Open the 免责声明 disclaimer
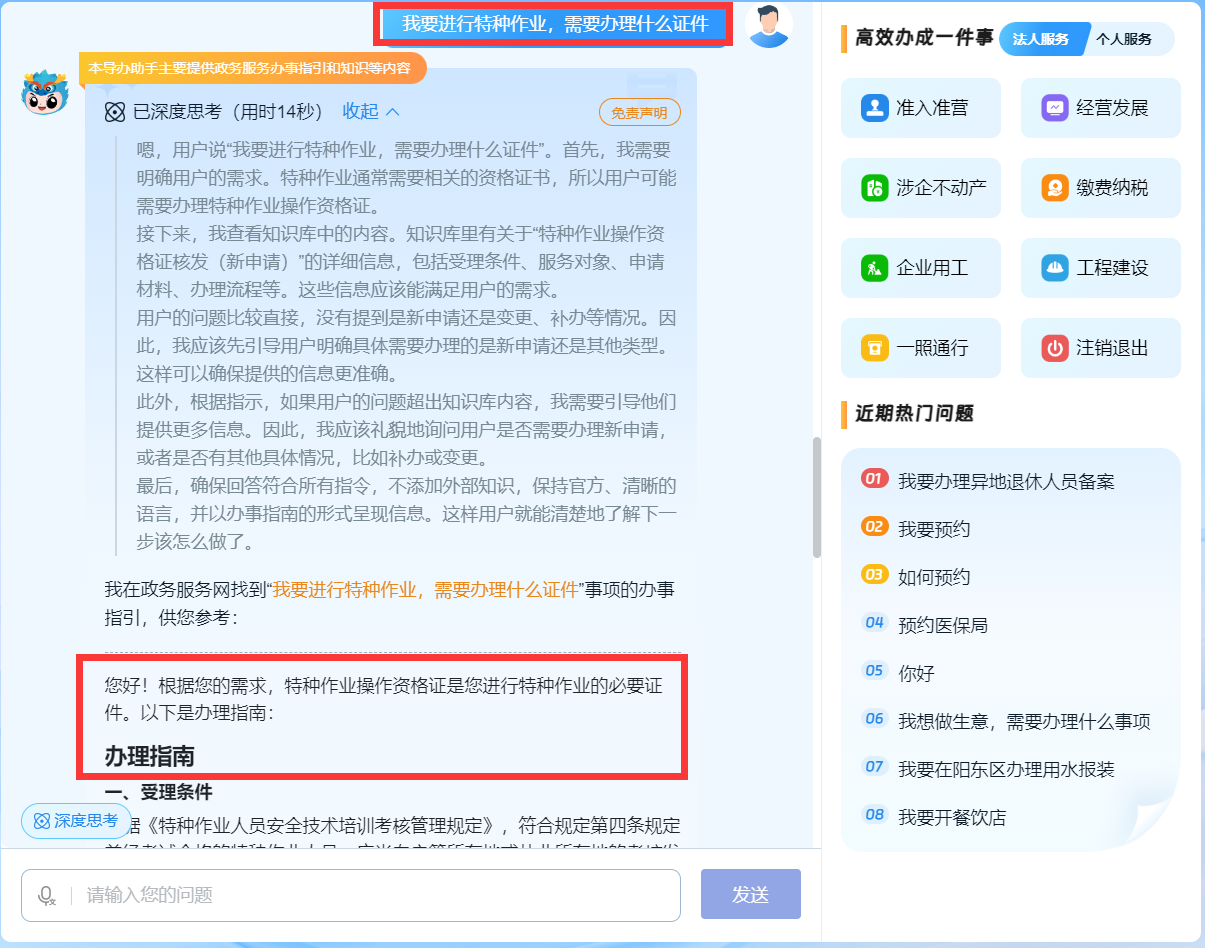The width and height of the screenshot is (1205, 948). click(640, 112)
